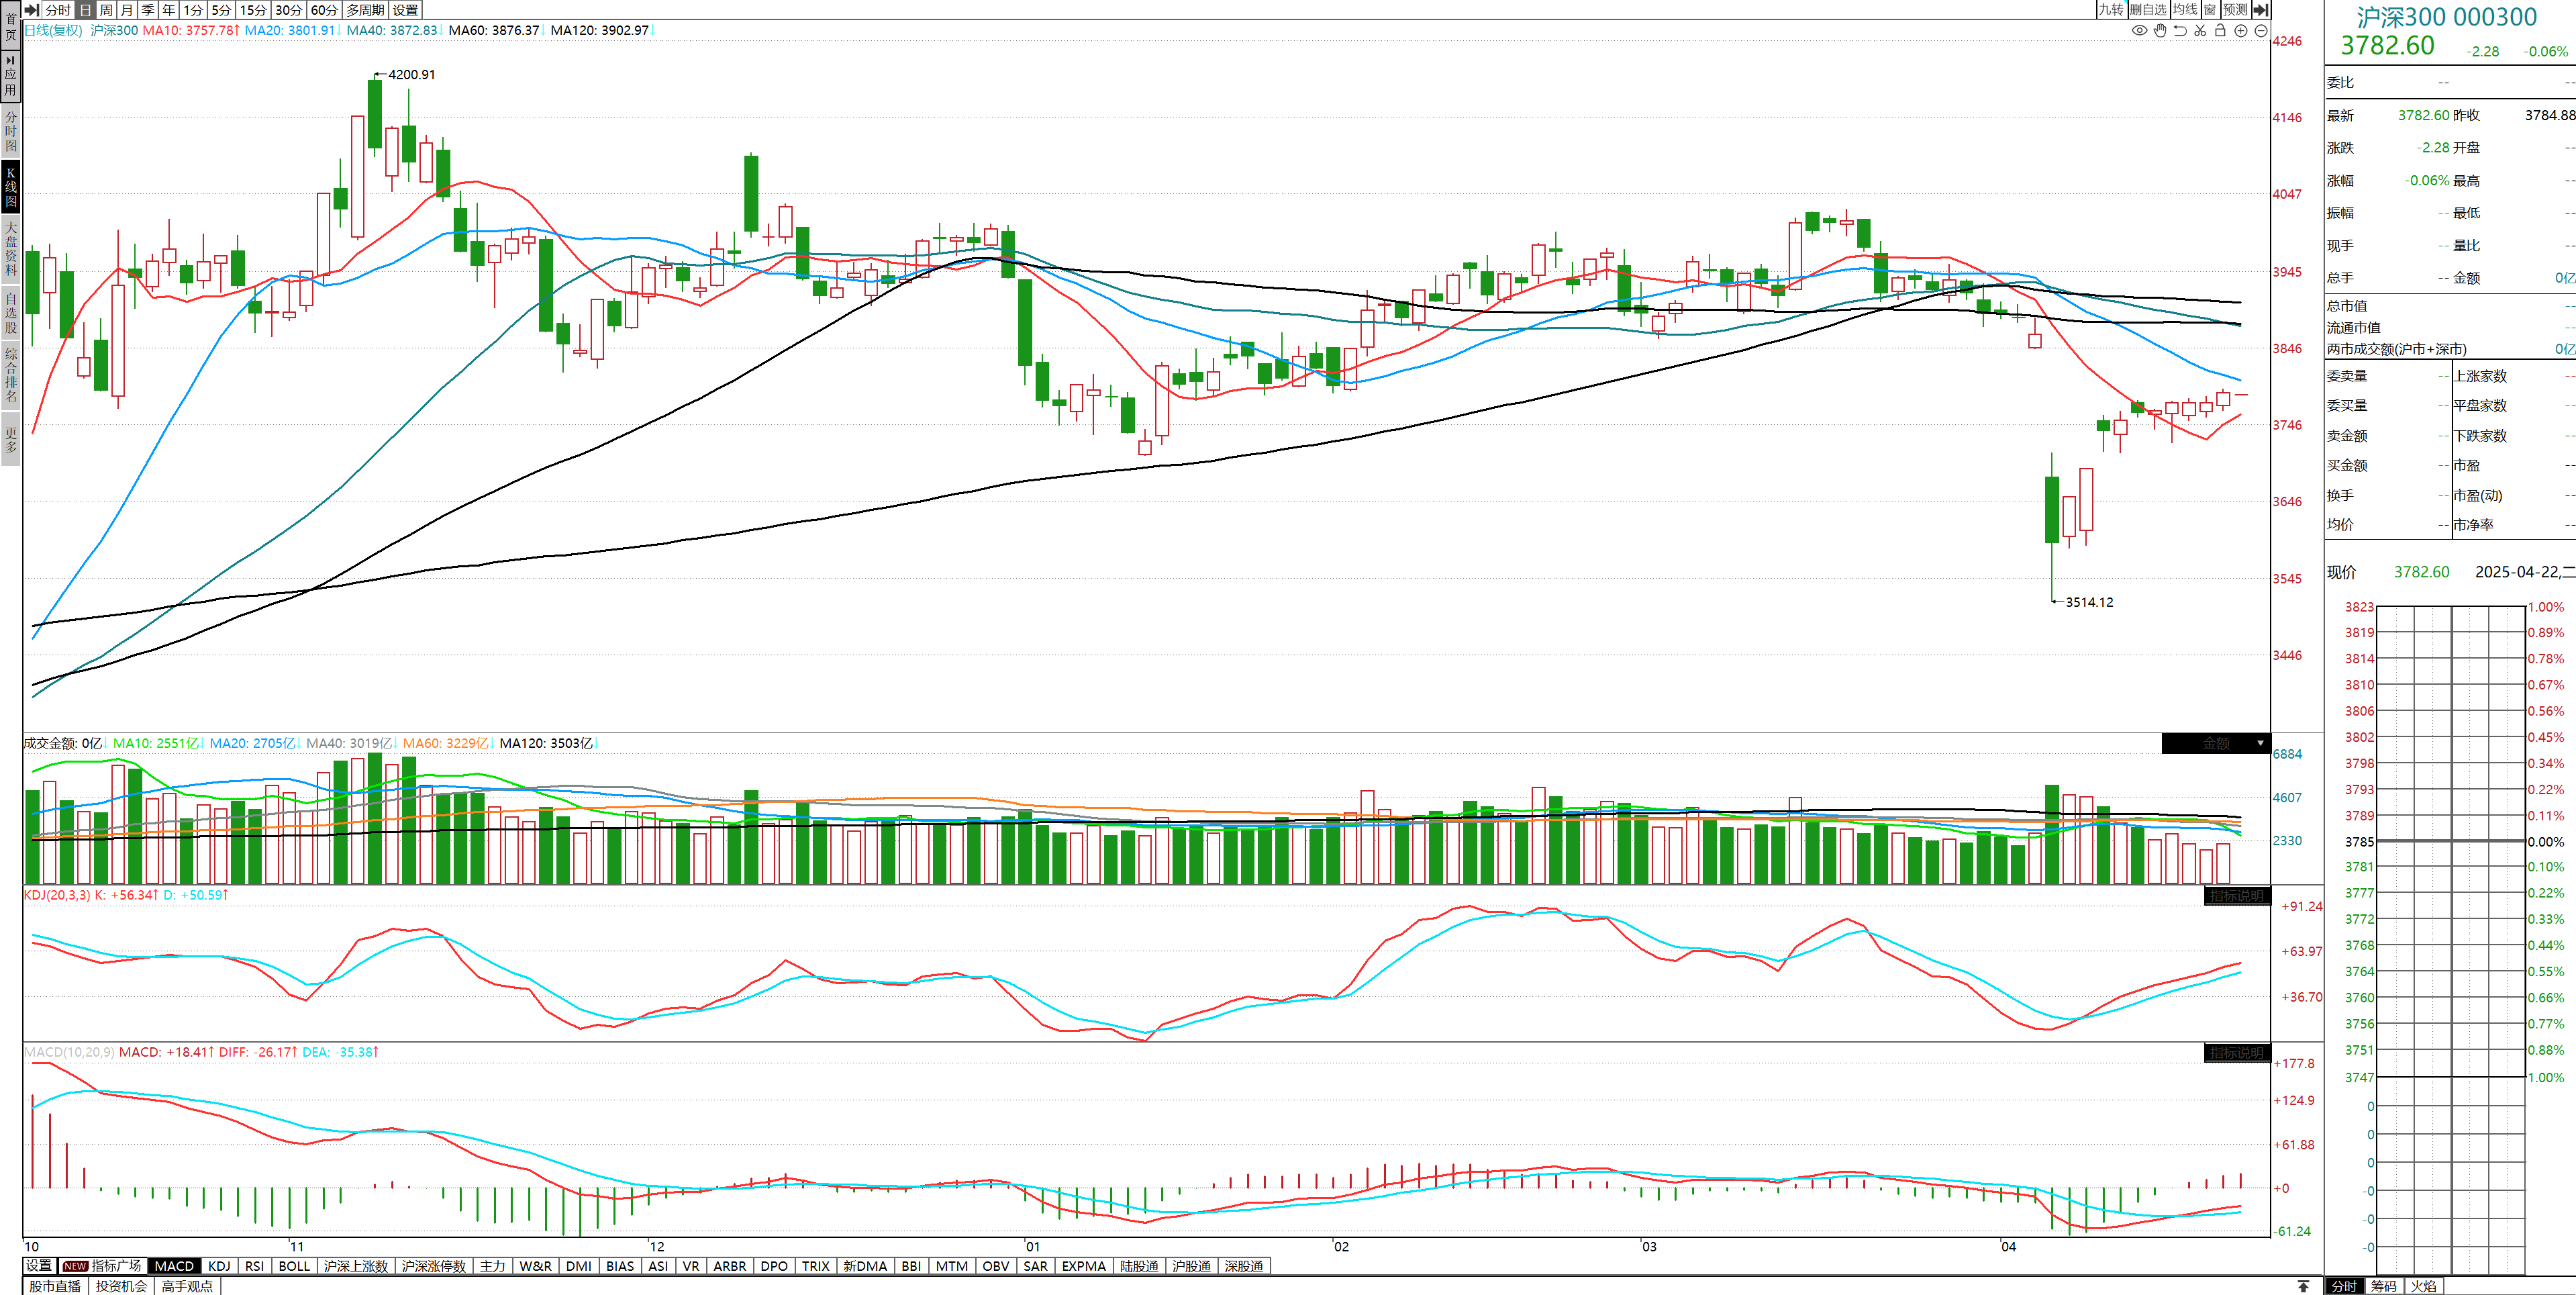Select 主力 indicator tab
The width and height of the screenshot is (2576, 1295).
pyautogui.click(x=492, y=1266)
